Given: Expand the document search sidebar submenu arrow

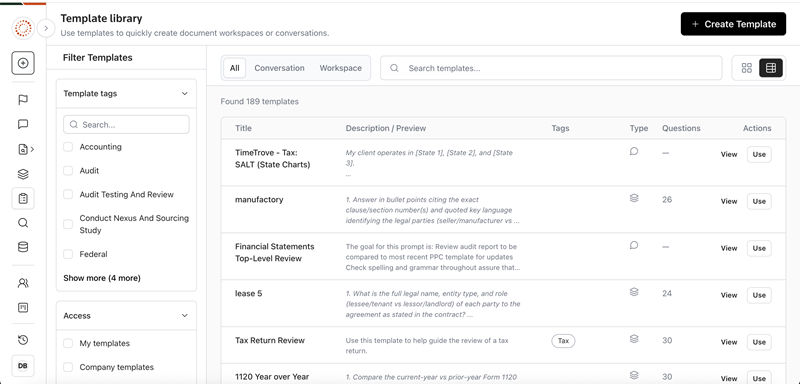Looking at the screenshot, I should pos(33,149).
